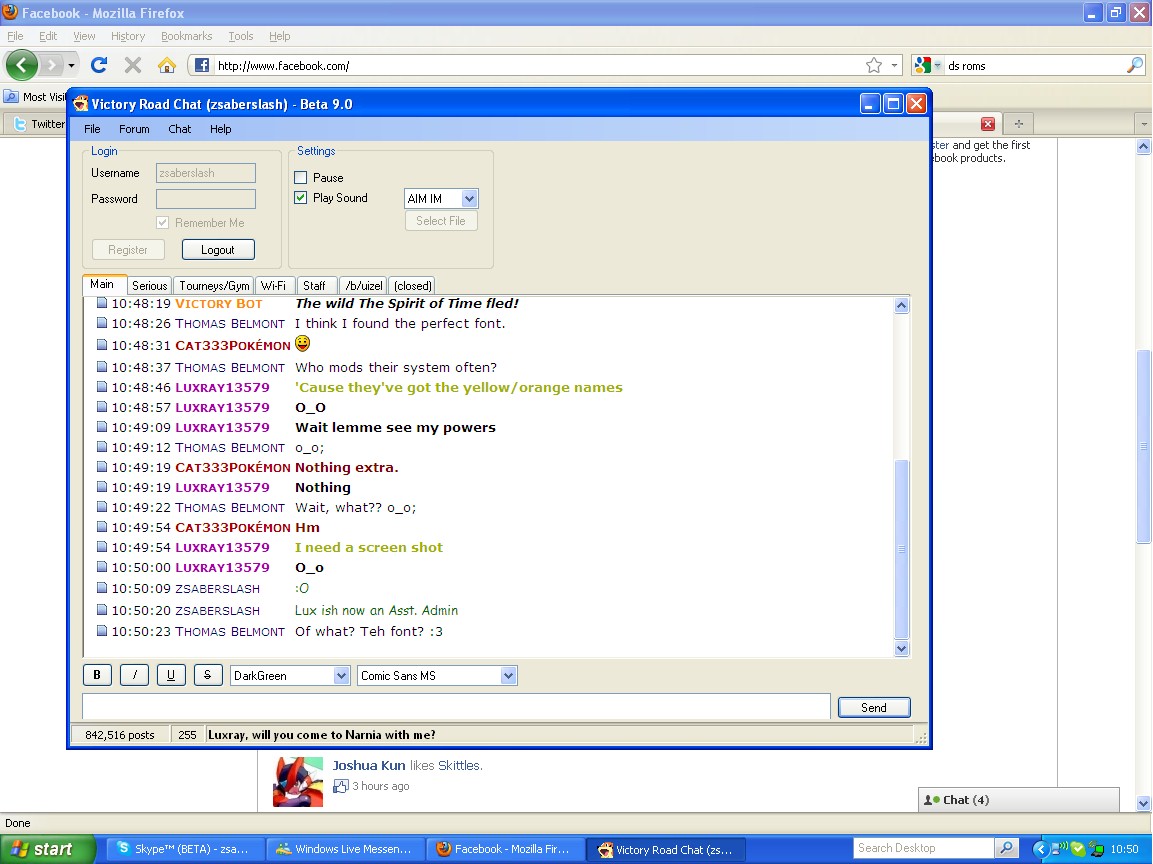Open the Forum menu
The height and width of the screenshot is (864, 1153).
coord(134,129)
